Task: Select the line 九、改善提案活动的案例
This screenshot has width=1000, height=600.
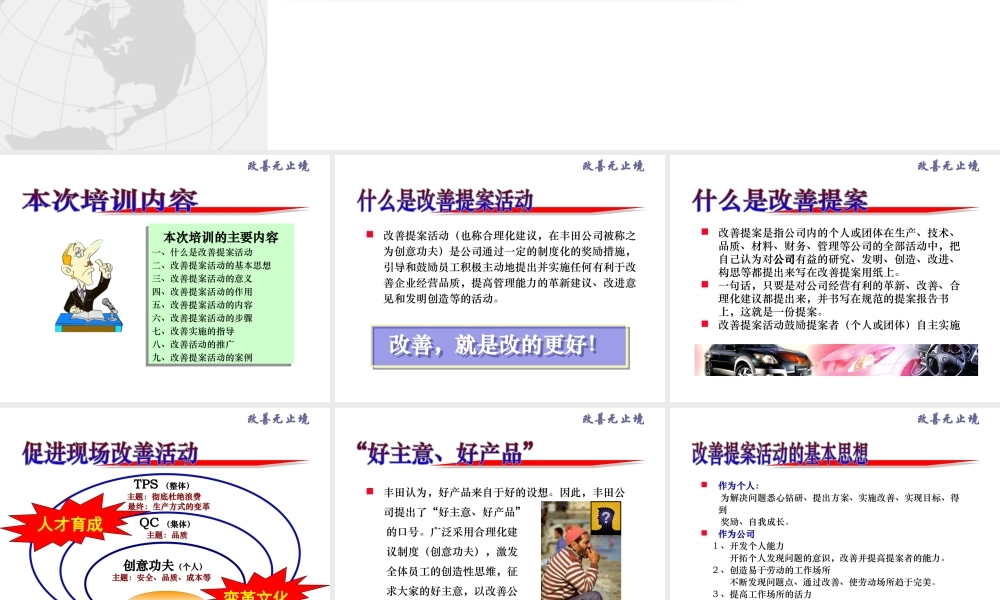Action: coord(202,357)
